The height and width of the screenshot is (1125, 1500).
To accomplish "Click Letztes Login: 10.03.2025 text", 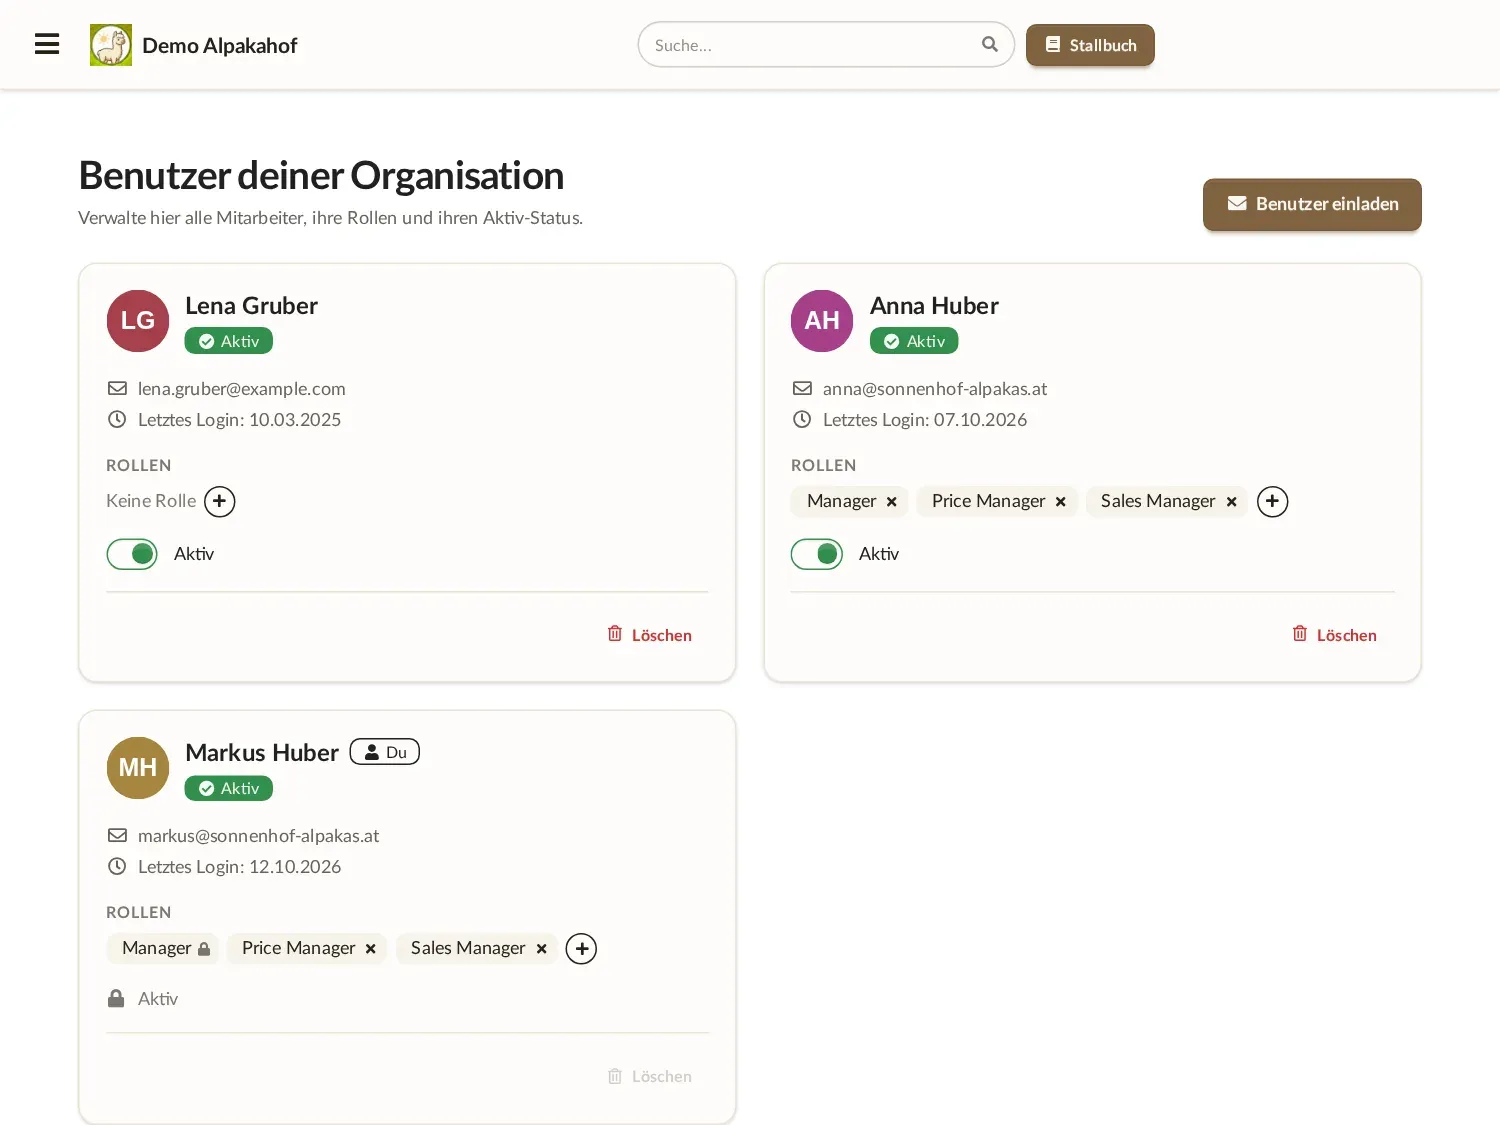I will [240, 420].
